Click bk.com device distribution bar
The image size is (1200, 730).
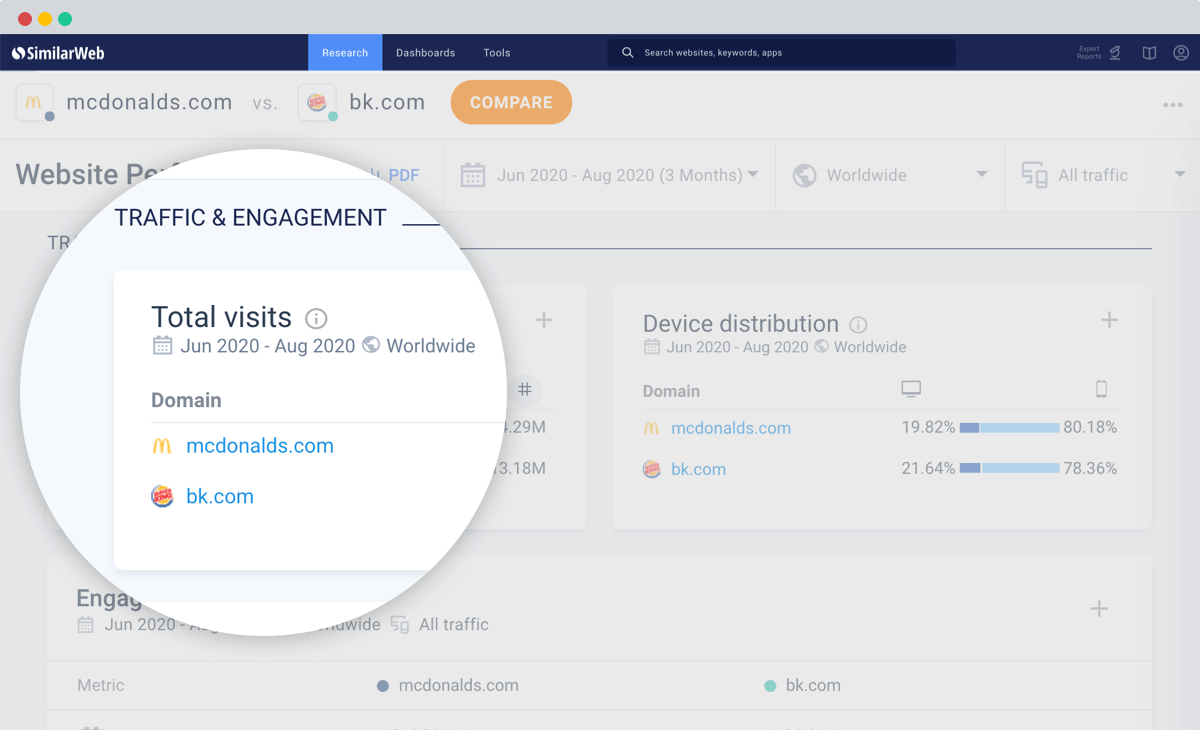tap(1009, 468)
